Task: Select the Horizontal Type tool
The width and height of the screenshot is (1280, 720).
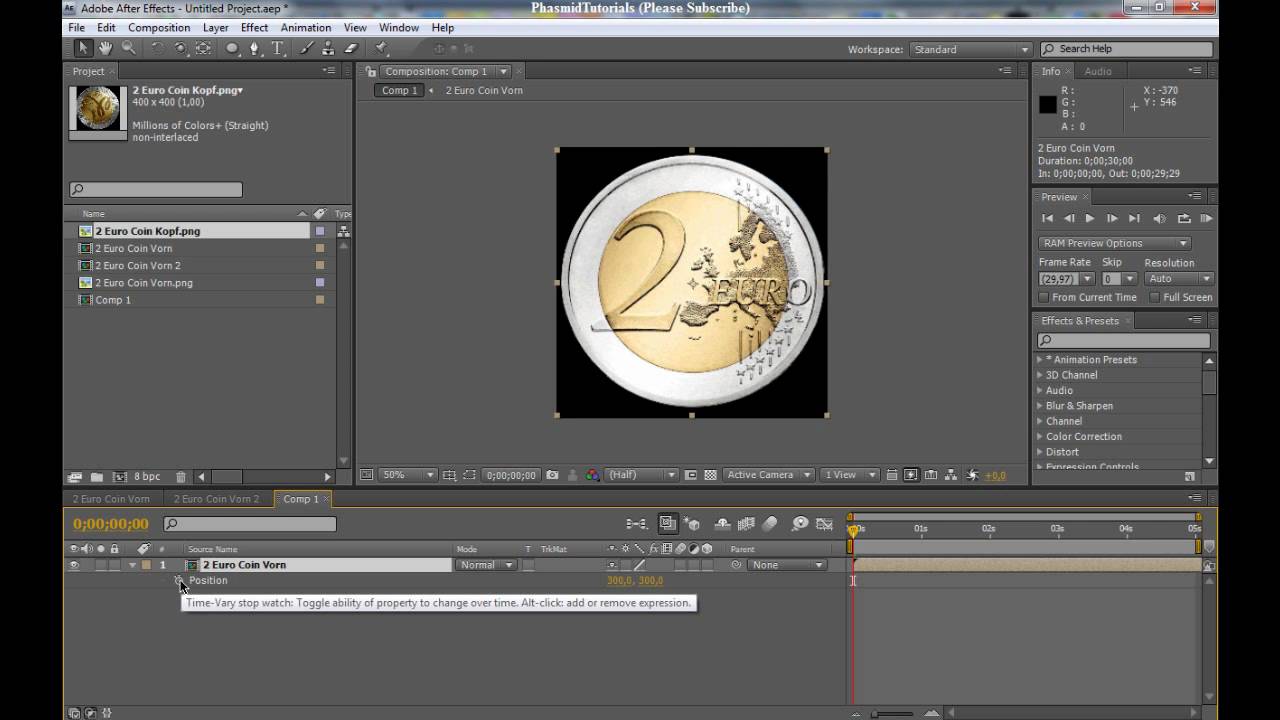Action: (278, 48)
